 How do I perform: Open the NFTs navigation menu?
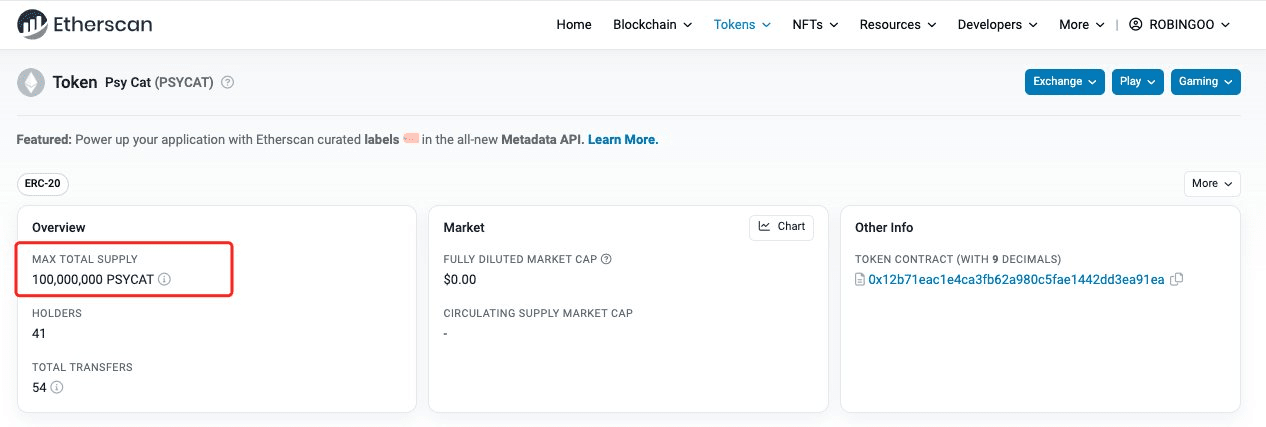point(815,25)
